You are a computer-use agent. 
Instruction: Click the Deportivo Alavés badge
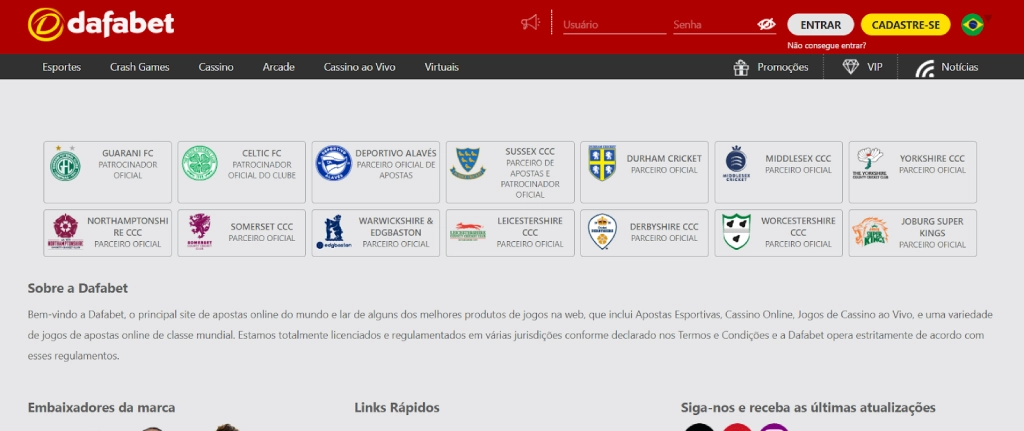pyautogui.click(x=334, y=164)
